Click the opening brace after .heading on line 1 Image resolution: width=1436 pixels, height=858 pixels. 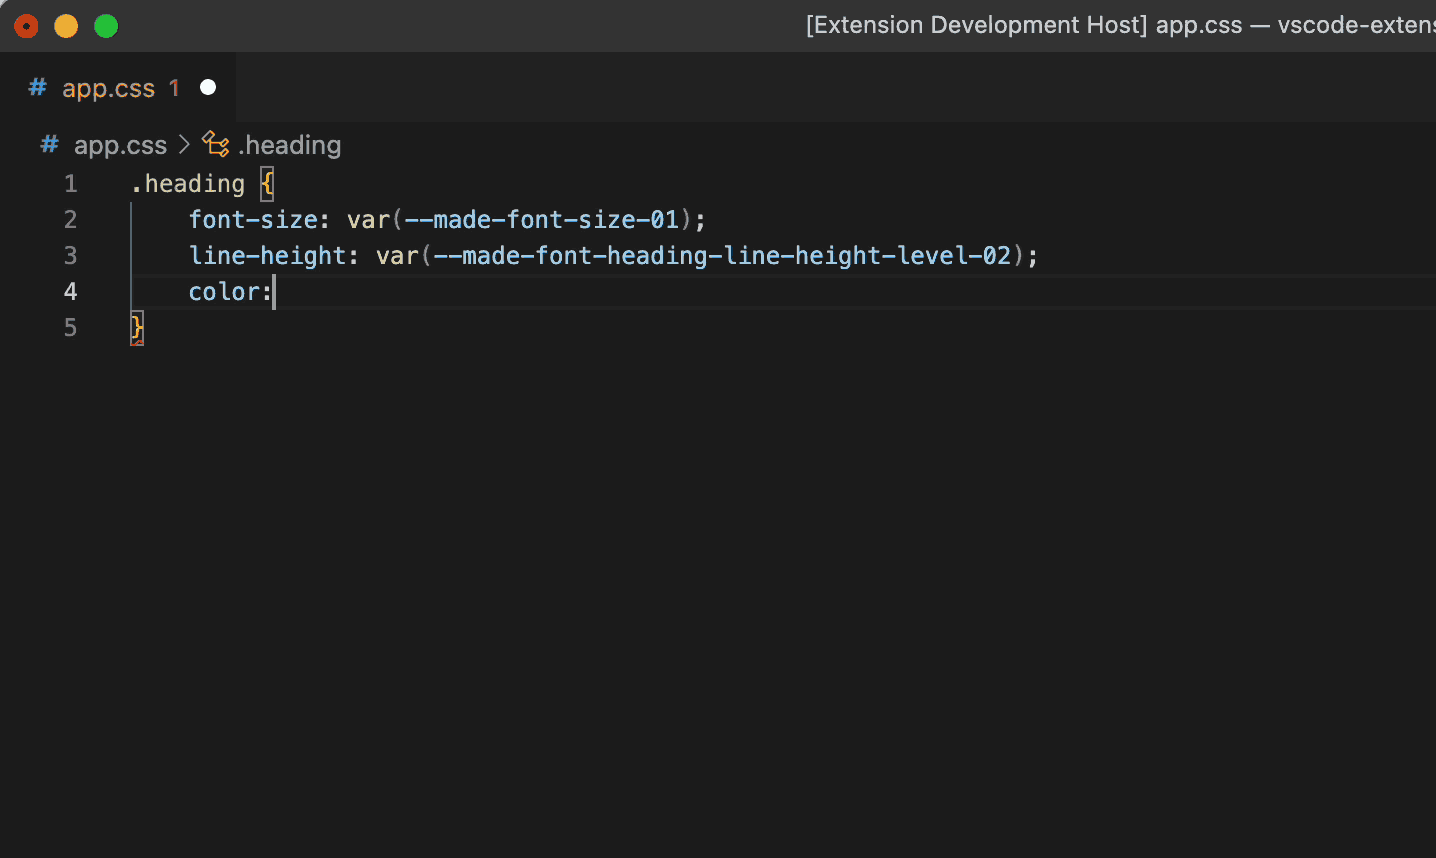coord(266,183)
